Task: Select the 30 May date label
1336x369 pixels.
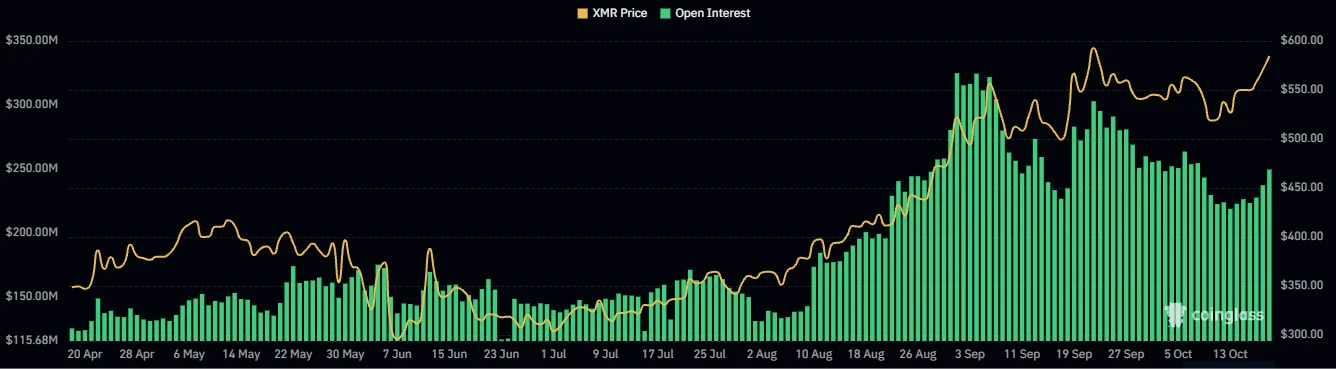Action: click(x=346, y=354)
